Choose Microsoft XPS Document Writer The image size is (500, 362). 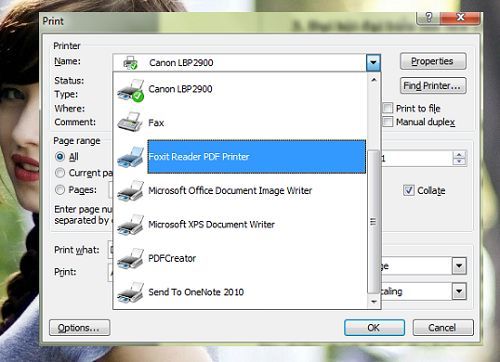point(241,224)
